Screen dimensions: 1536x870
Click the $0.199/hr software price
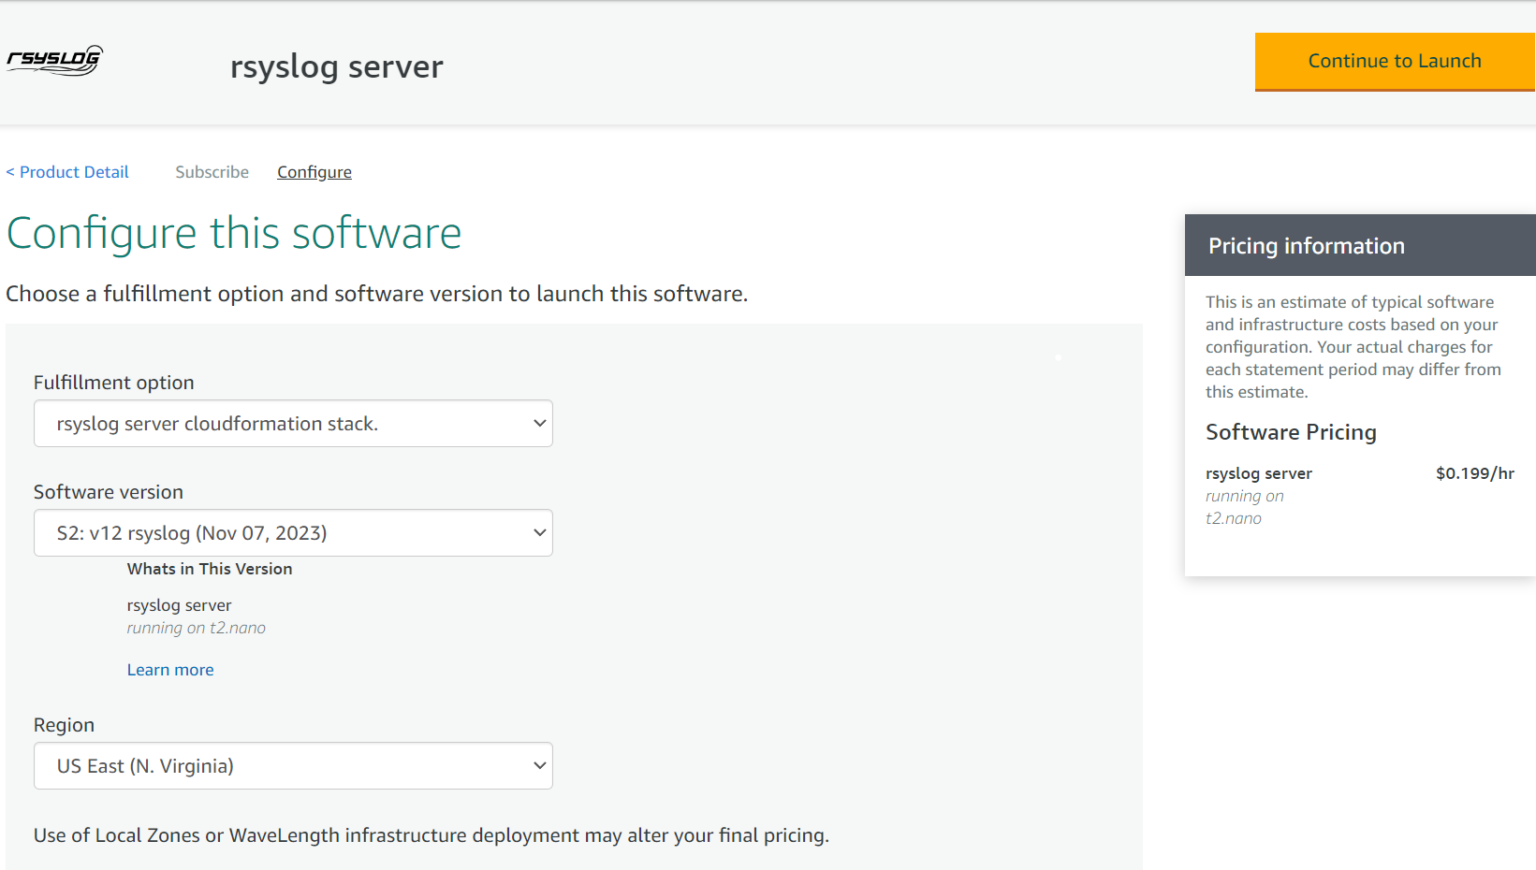pyautogui.click(x=1474, y=473)
